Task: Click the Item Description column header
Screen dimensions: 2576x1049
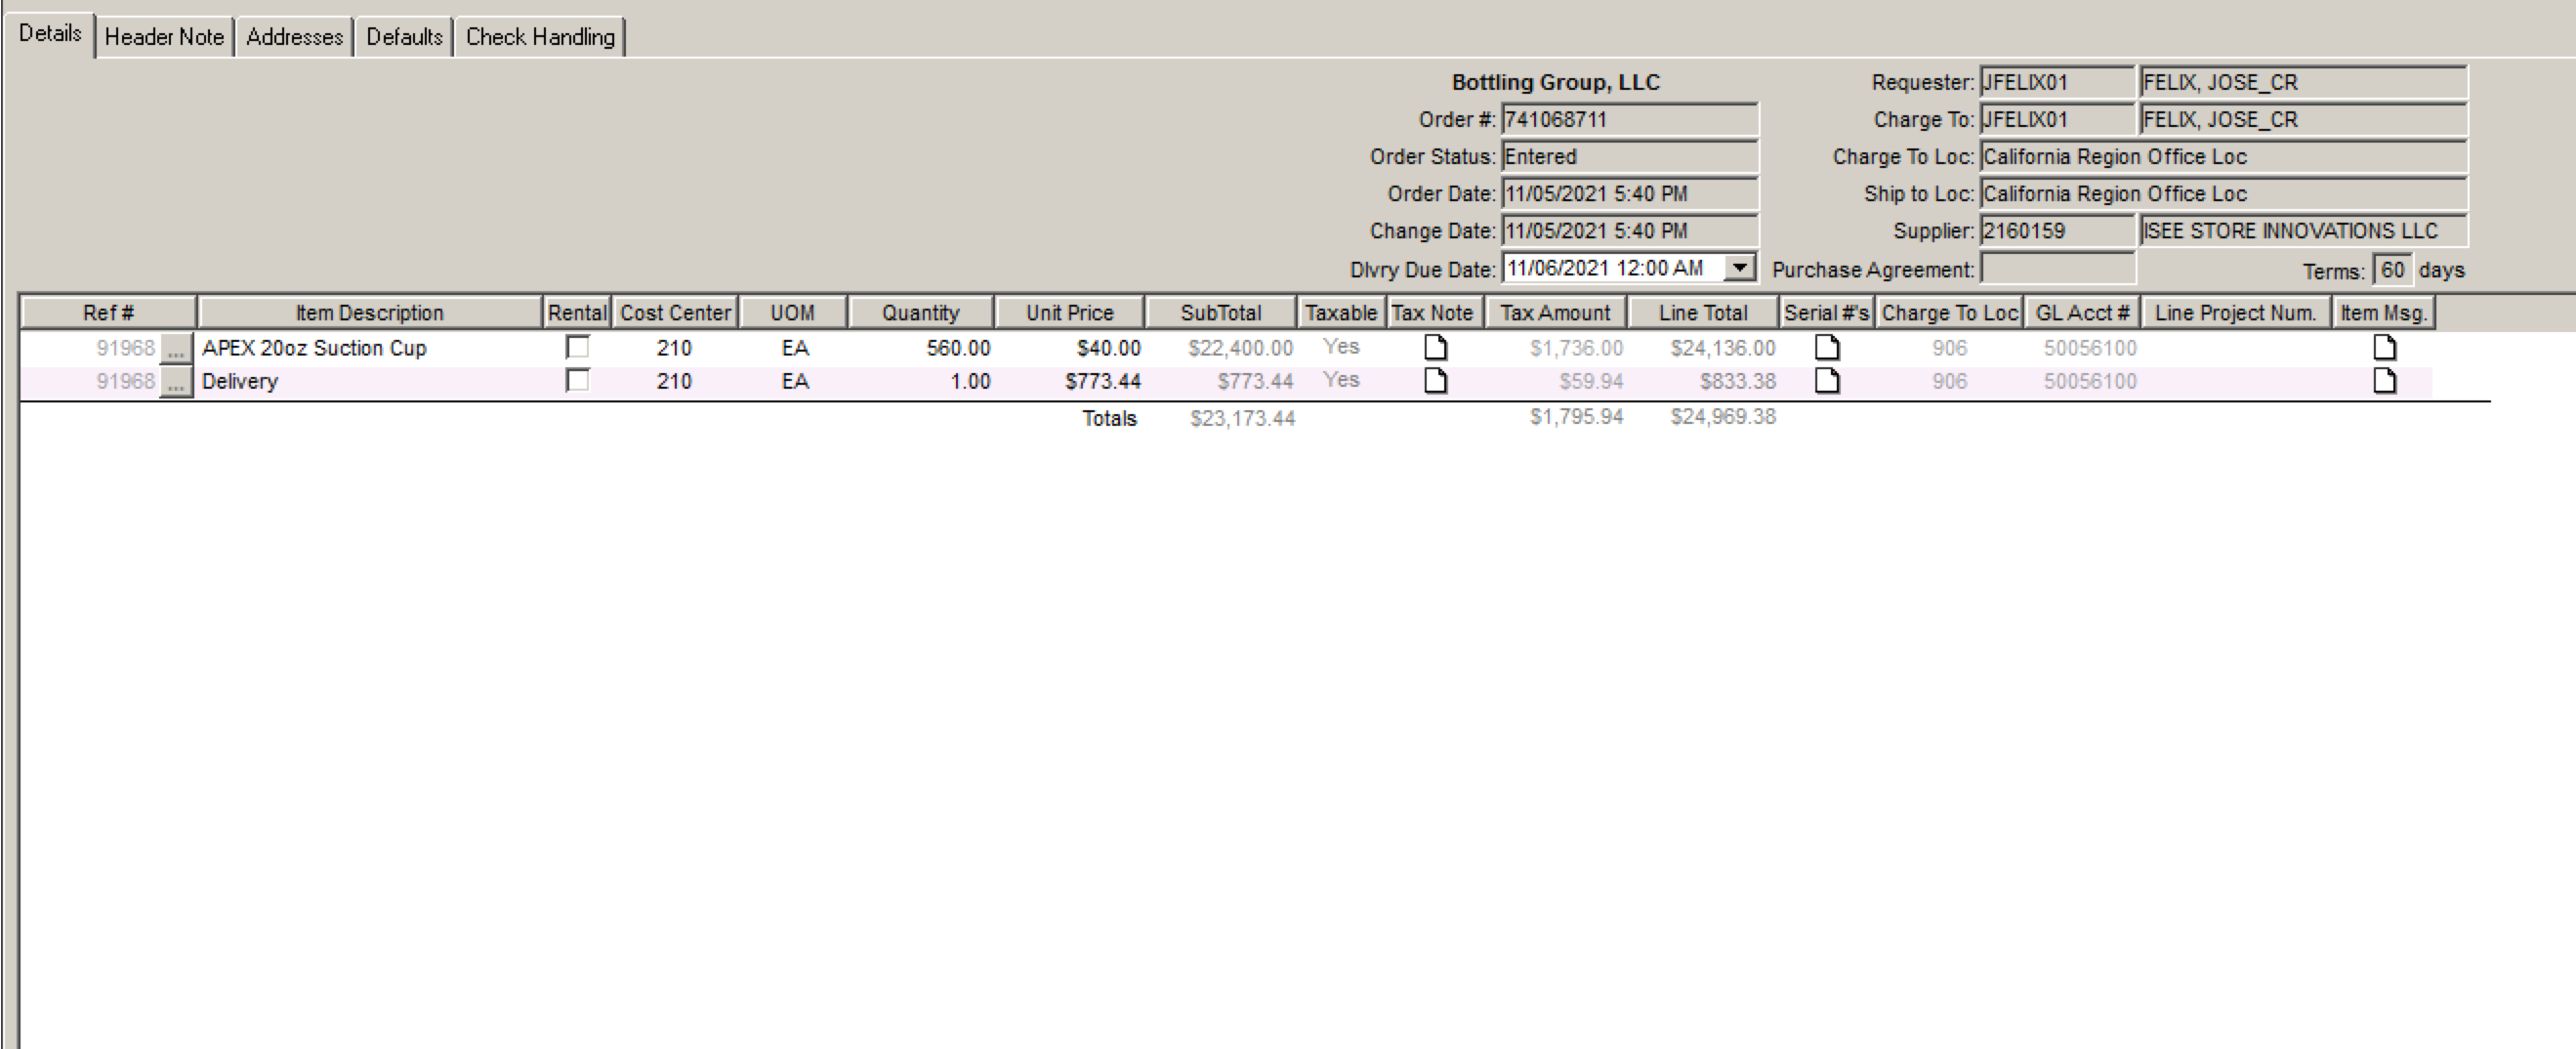Action: coord(369,313)
